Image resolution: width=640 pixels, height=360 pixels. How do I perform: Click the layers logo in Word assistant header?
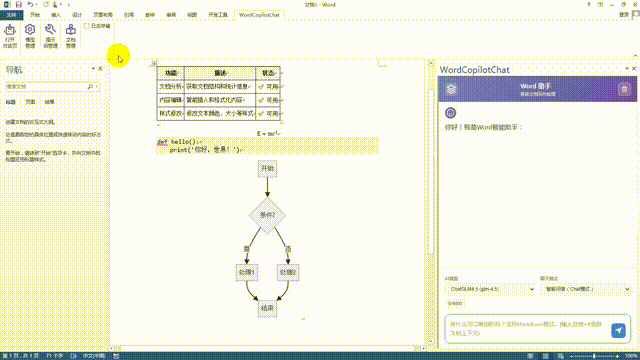(451, 89)
